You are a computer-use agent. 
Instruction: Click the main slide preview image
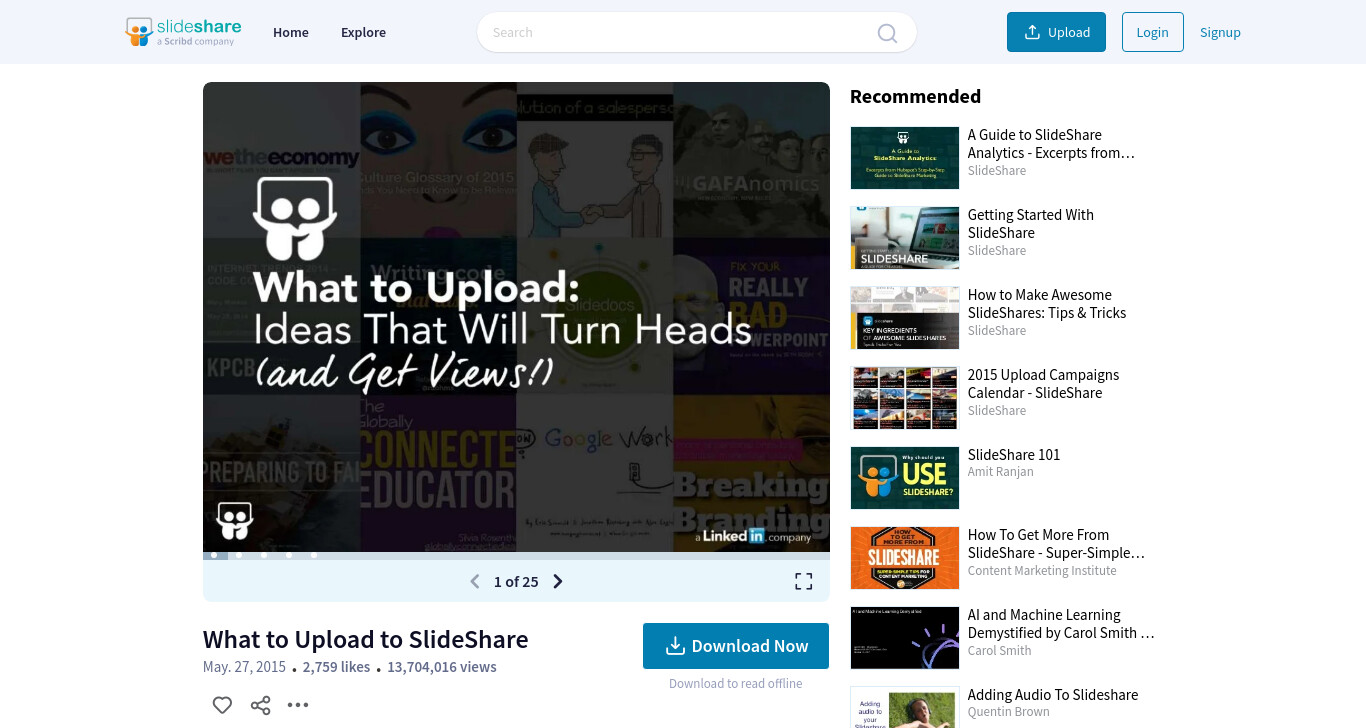pos(516,317)
